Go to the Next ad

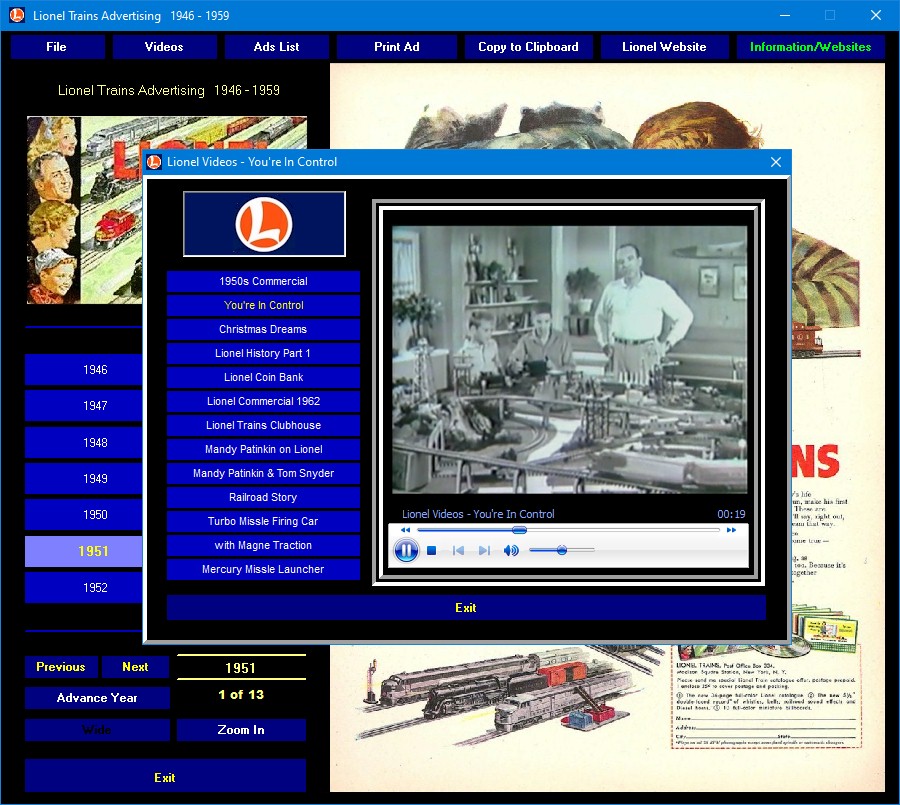pyautogui.click(x=135, y=667)
